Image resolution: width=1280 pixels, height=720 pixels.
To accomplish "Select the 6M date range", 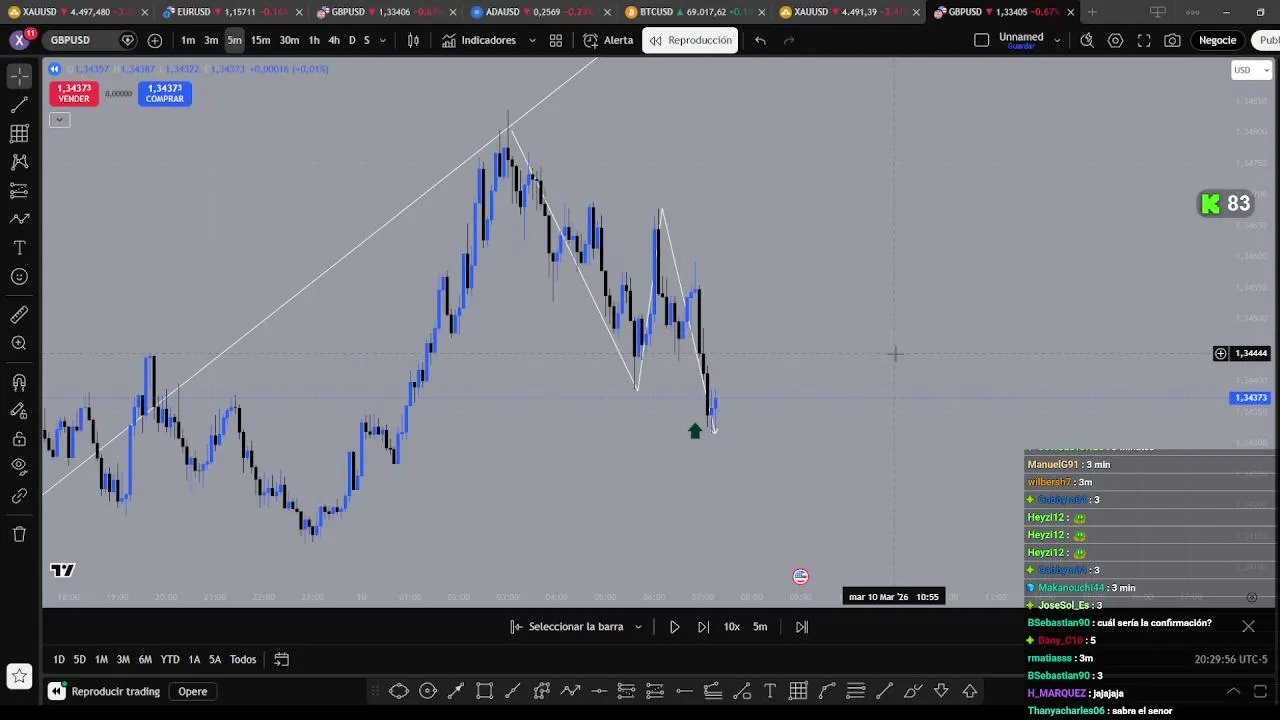I will tap(145, 659).
